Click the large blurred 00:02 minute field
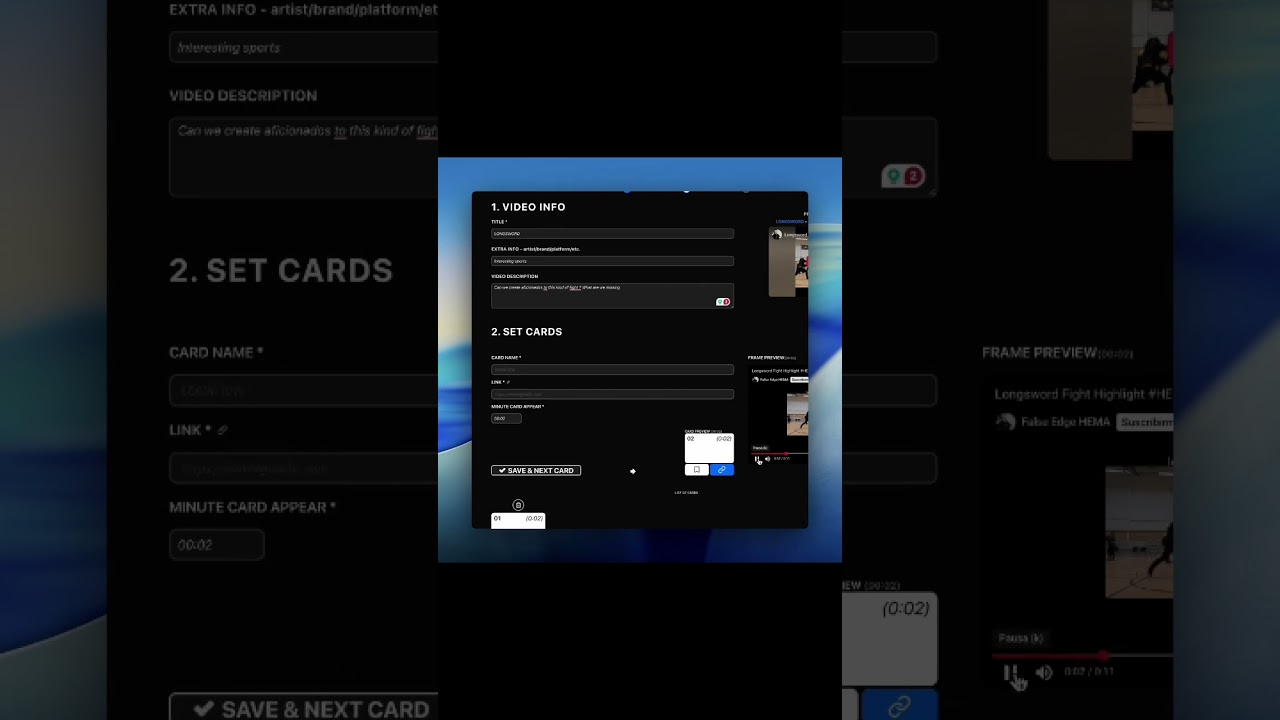 click(216, 545)
